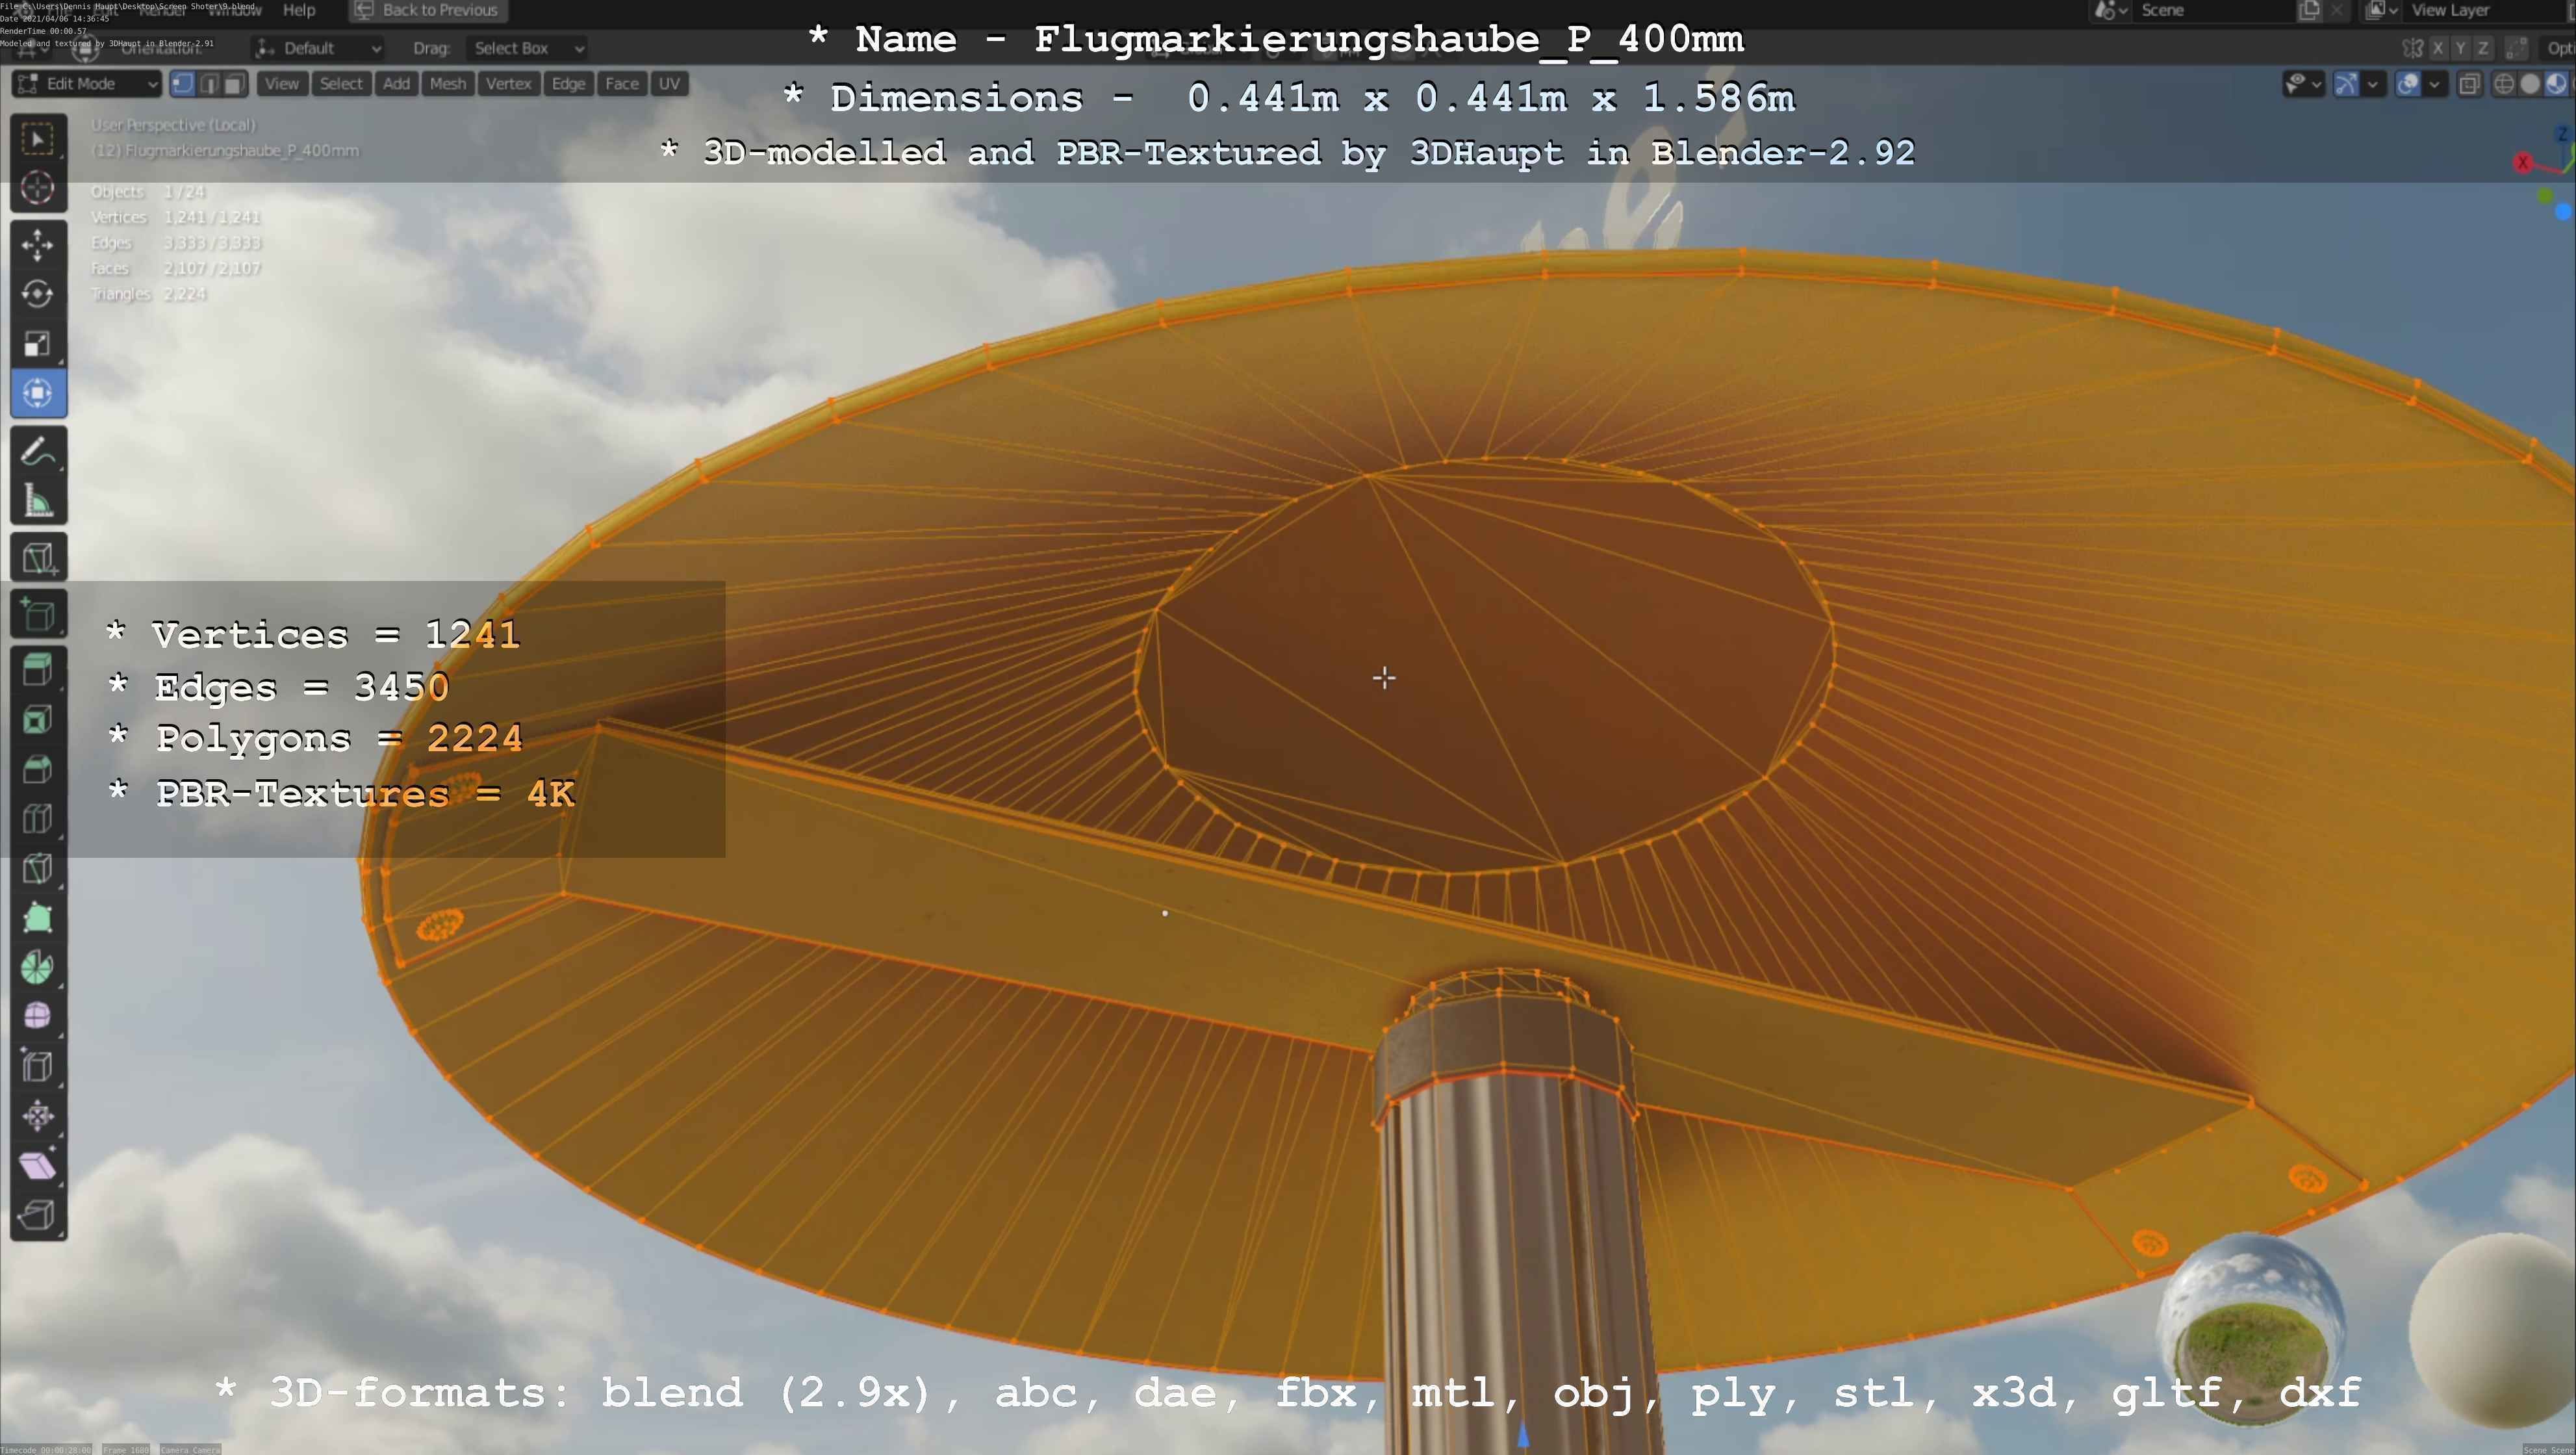Click the 'Triangles 2,224' statistics line
Viewport: 2576px width, 1455px height.
149,294
